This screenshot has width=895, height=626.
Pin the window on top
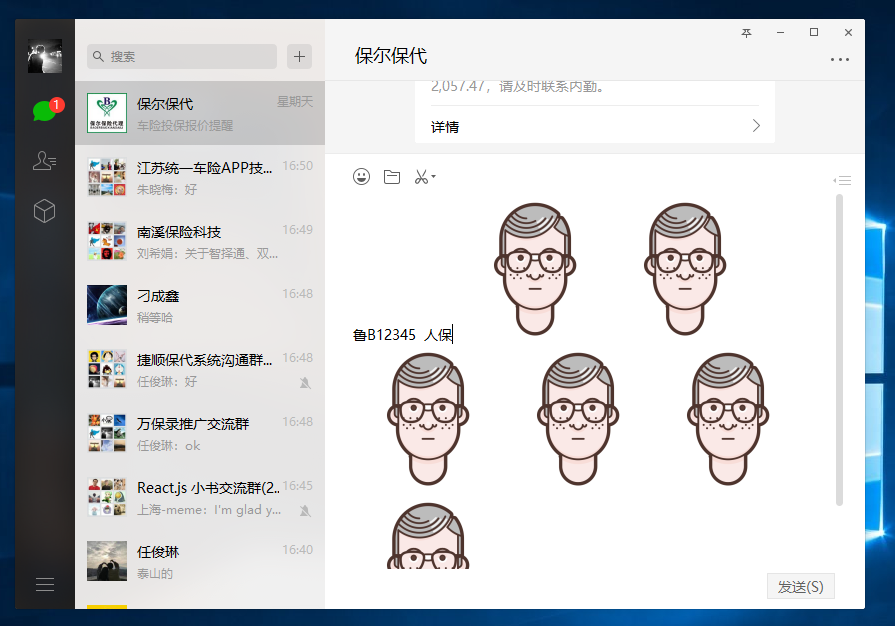746,33
